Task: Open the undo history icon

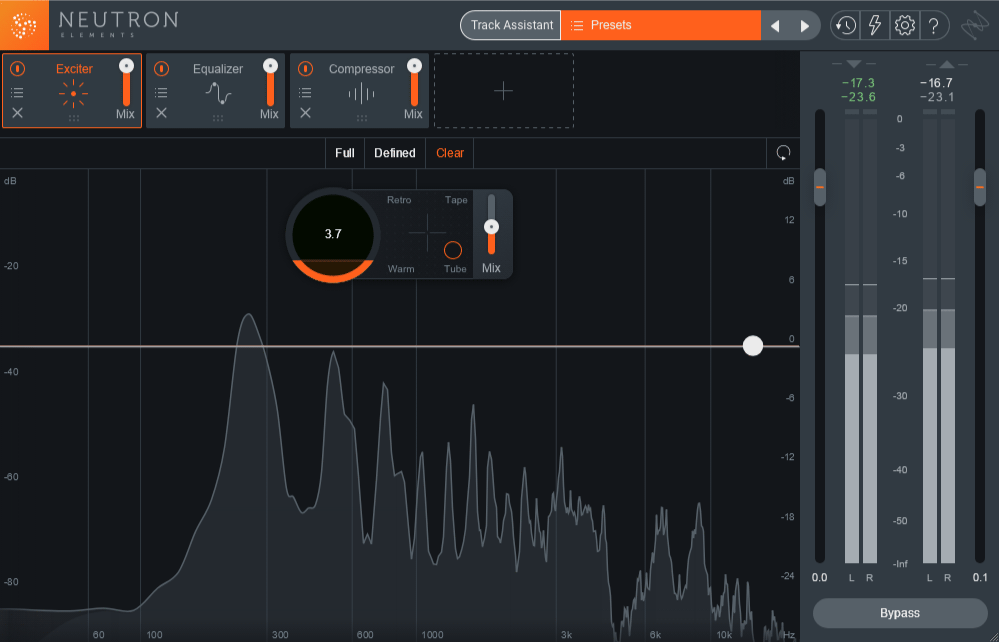Action: pyautogui.click(x=845, y=25)
